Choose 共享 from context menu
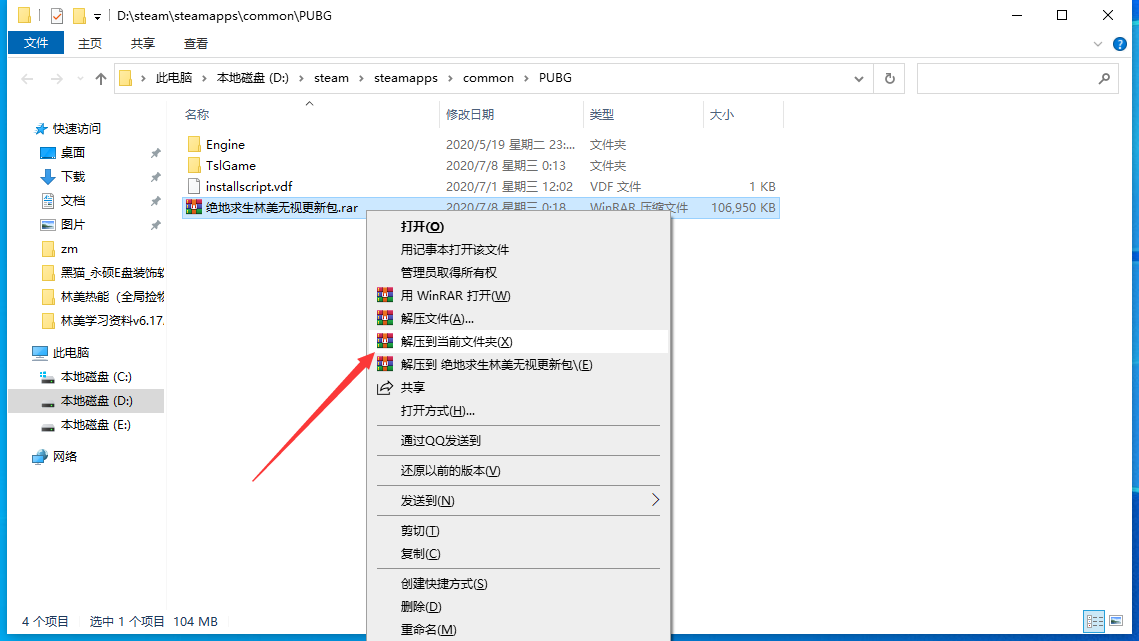The image size is (1139, 641). point(519,387)
